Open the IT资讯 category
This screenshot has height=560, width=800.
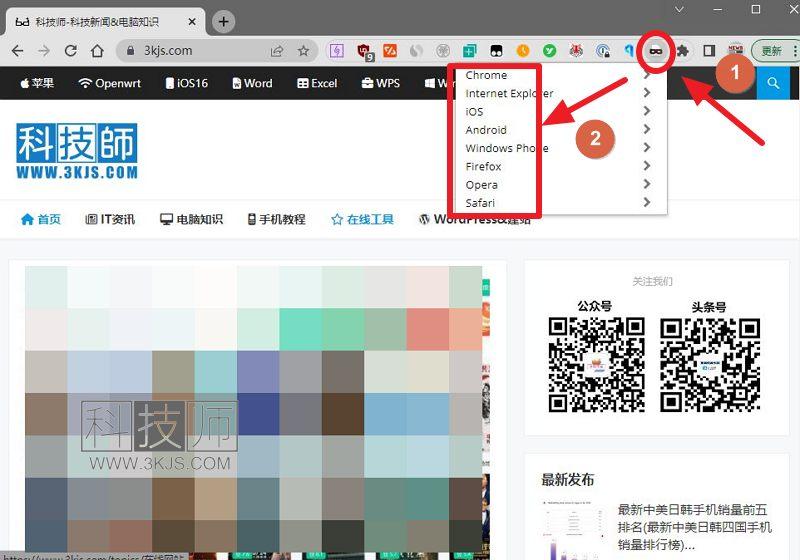pos(110,219)
